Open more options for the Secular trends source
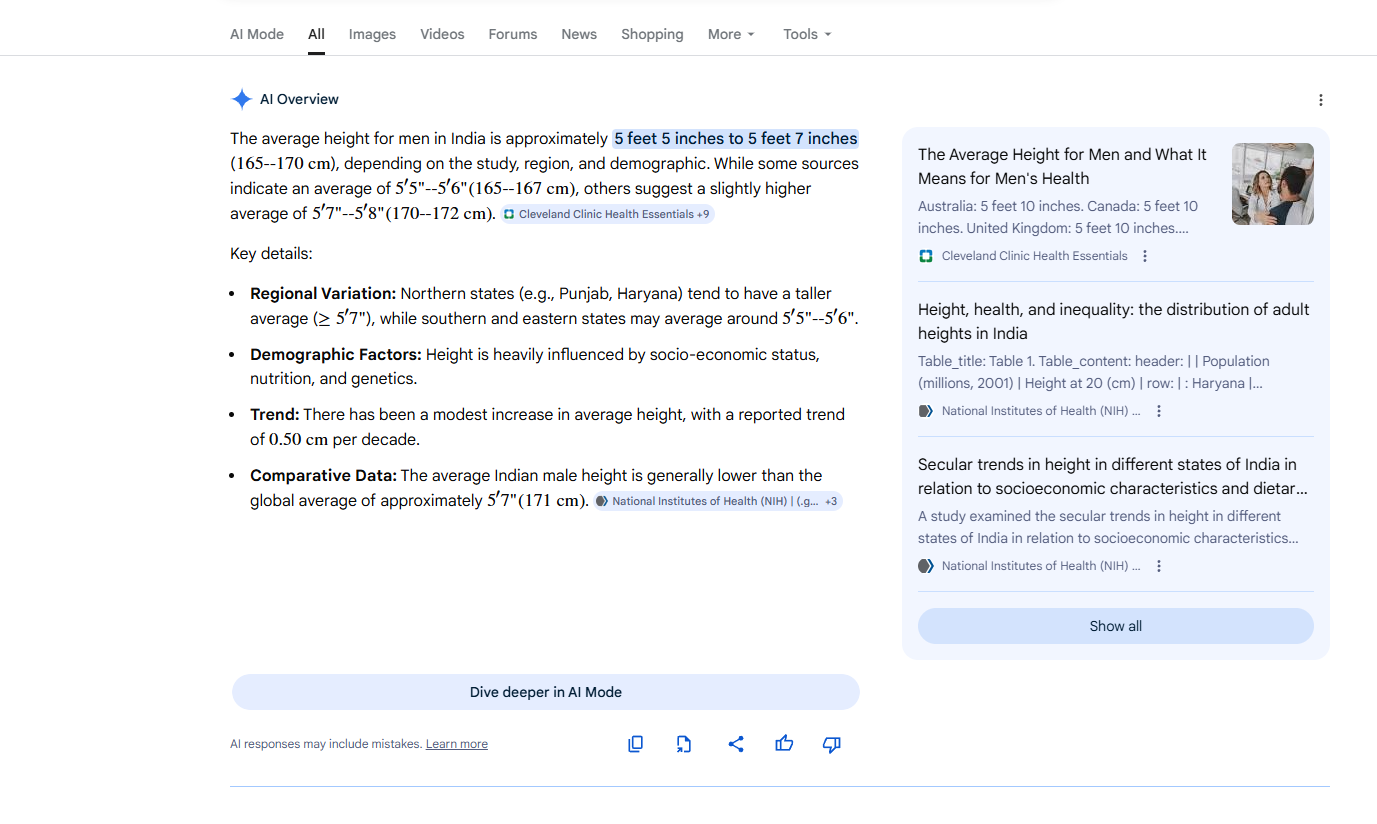The height and width of the screenshot is (824, 1377). (1159, 566)
